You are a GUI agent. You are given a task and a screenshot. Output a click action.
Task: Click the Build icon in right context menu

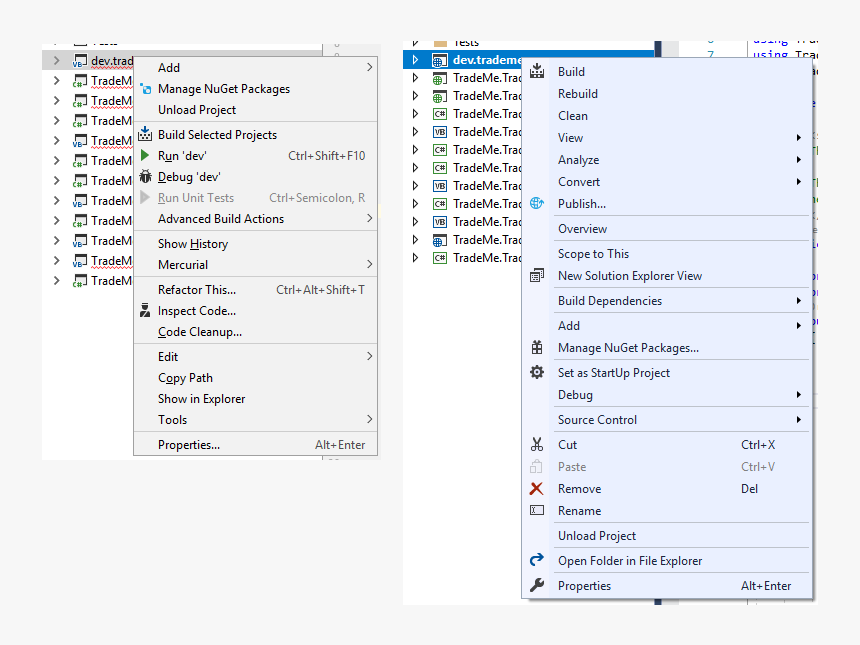[x=537, y=71]
